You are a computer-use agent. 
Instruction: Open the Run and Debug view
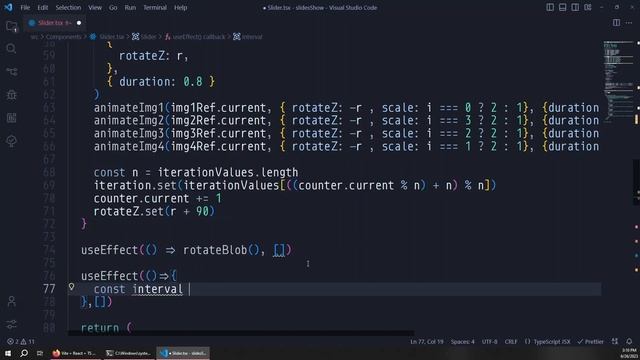[11, 95]
